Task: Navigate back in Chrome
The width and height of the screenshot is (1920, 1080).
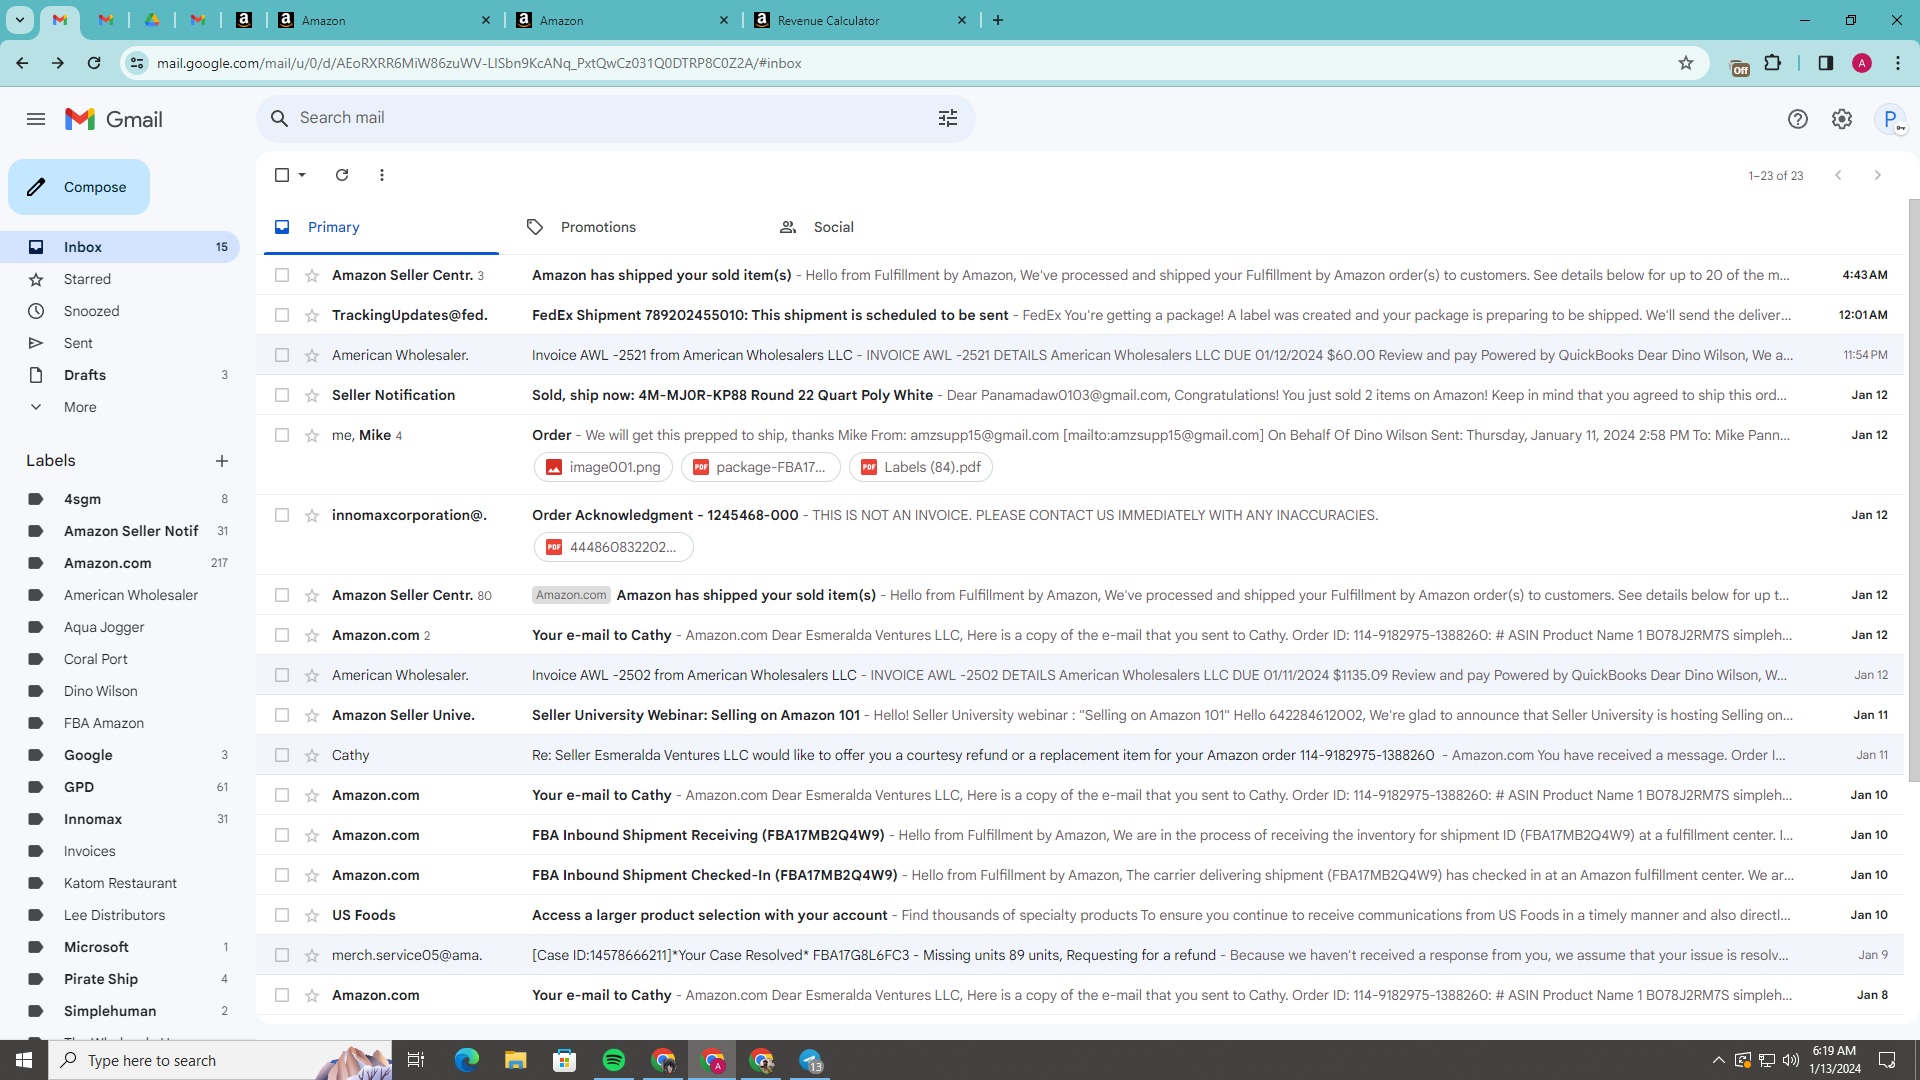Action: tap(22, 63)
